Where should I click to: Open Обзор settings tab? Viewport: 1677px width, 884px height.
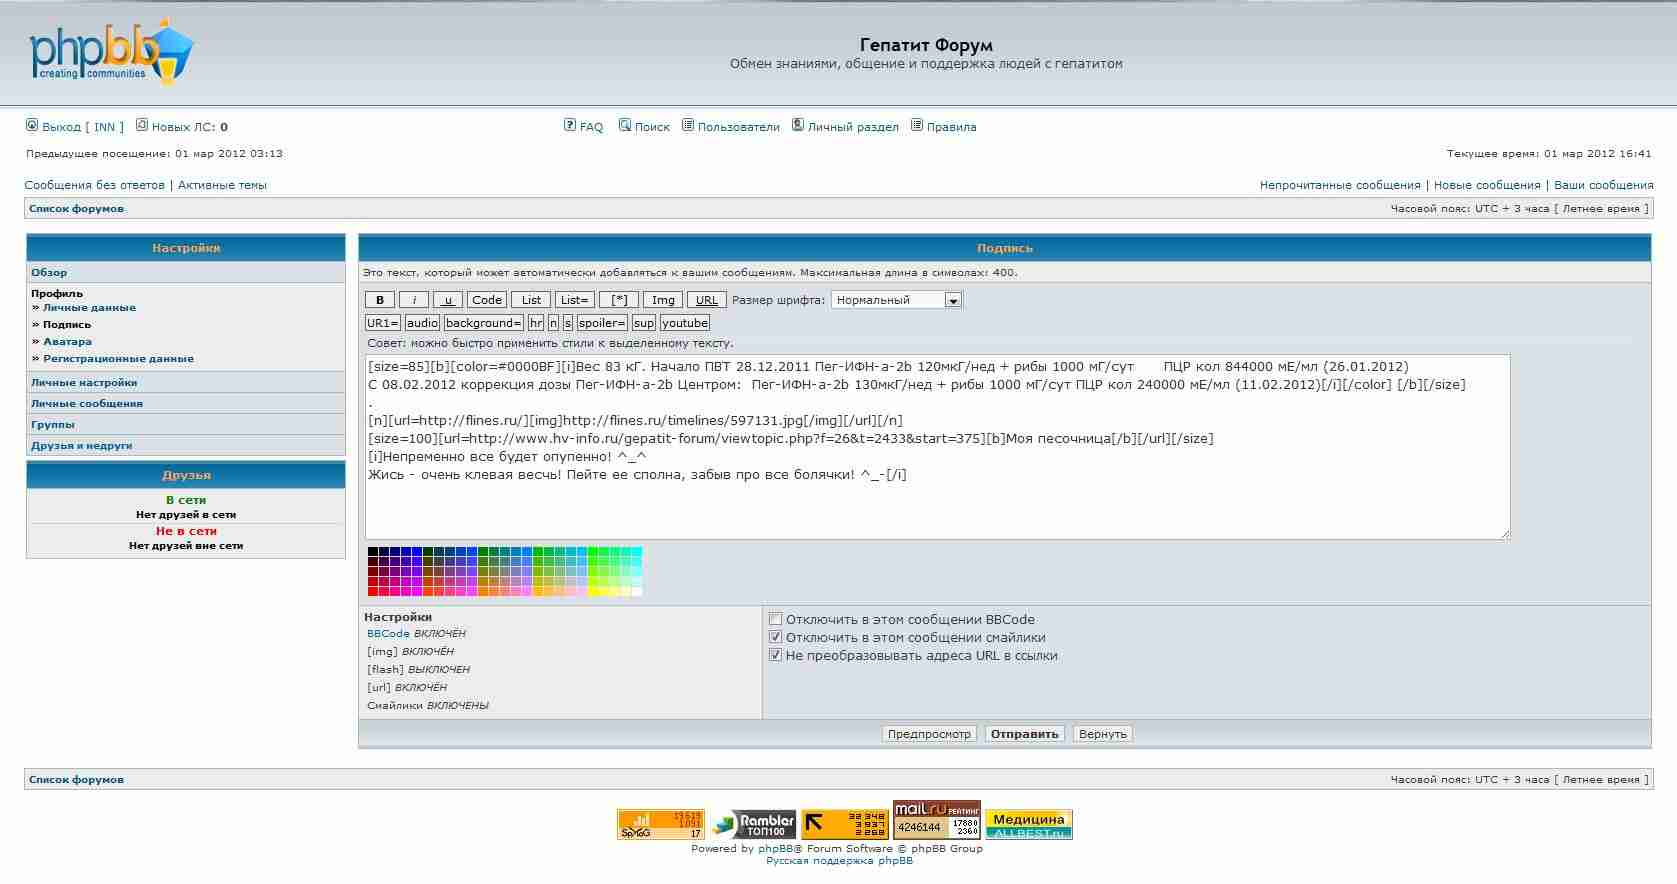click(49, 272)
